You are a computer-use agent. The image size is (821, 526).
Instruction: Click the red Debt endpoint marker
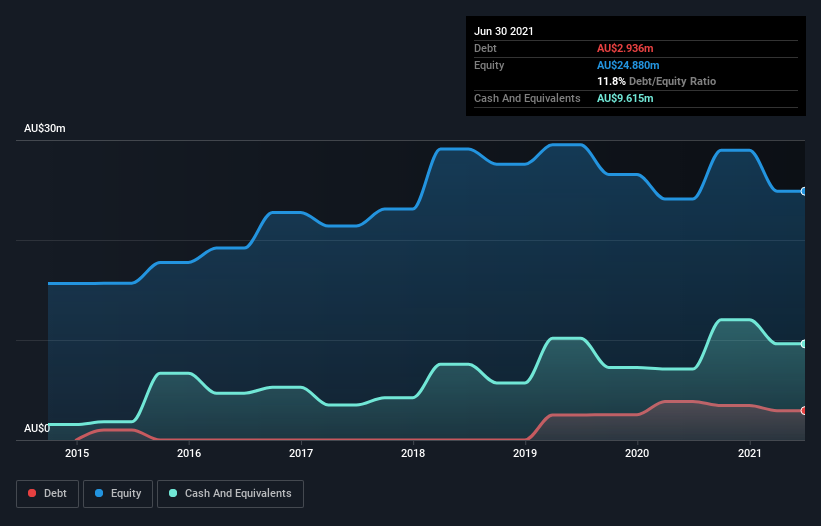click(x=804, y=411)
